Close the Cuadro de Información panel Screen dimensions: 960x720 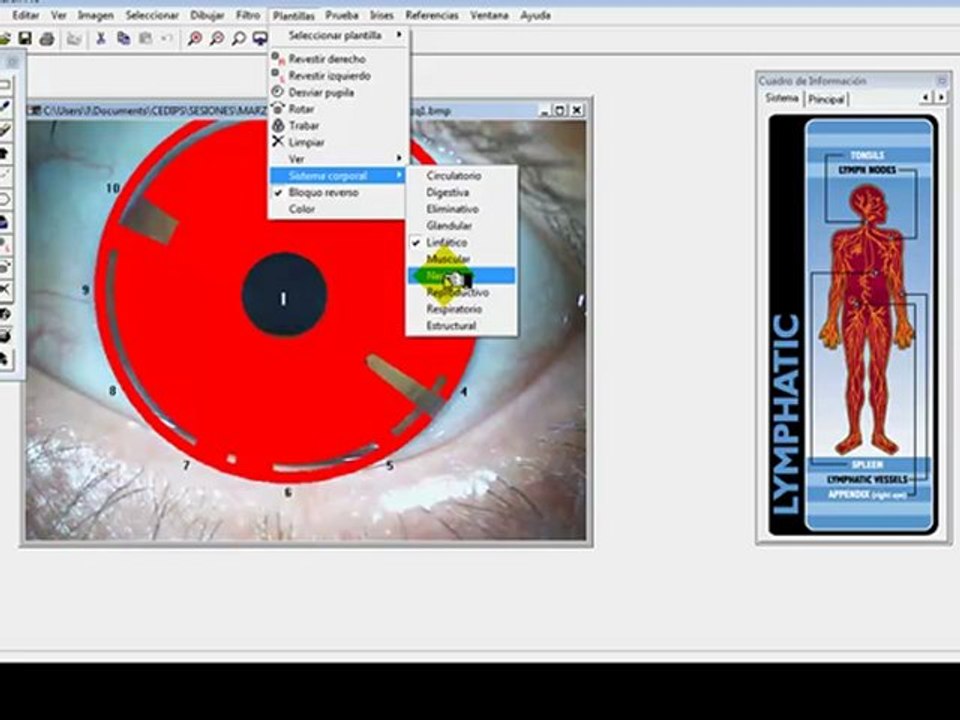pyautogui.click(x=942, y=80)
